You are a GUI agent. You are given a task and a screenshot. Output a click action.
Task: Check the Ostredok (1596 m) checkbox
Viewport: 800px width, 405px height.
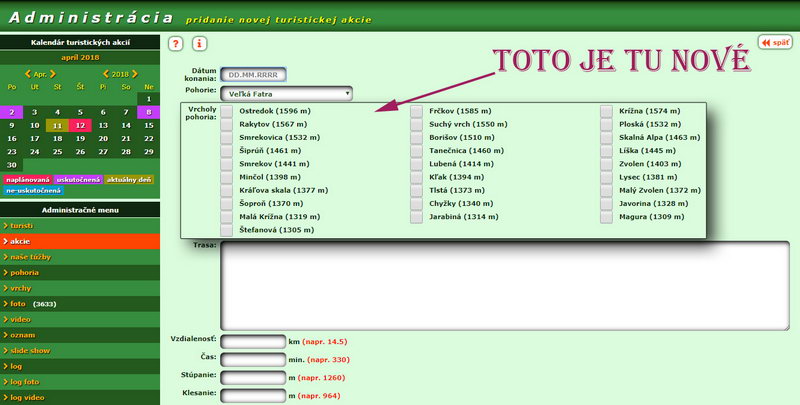click(x=227, y=111)
